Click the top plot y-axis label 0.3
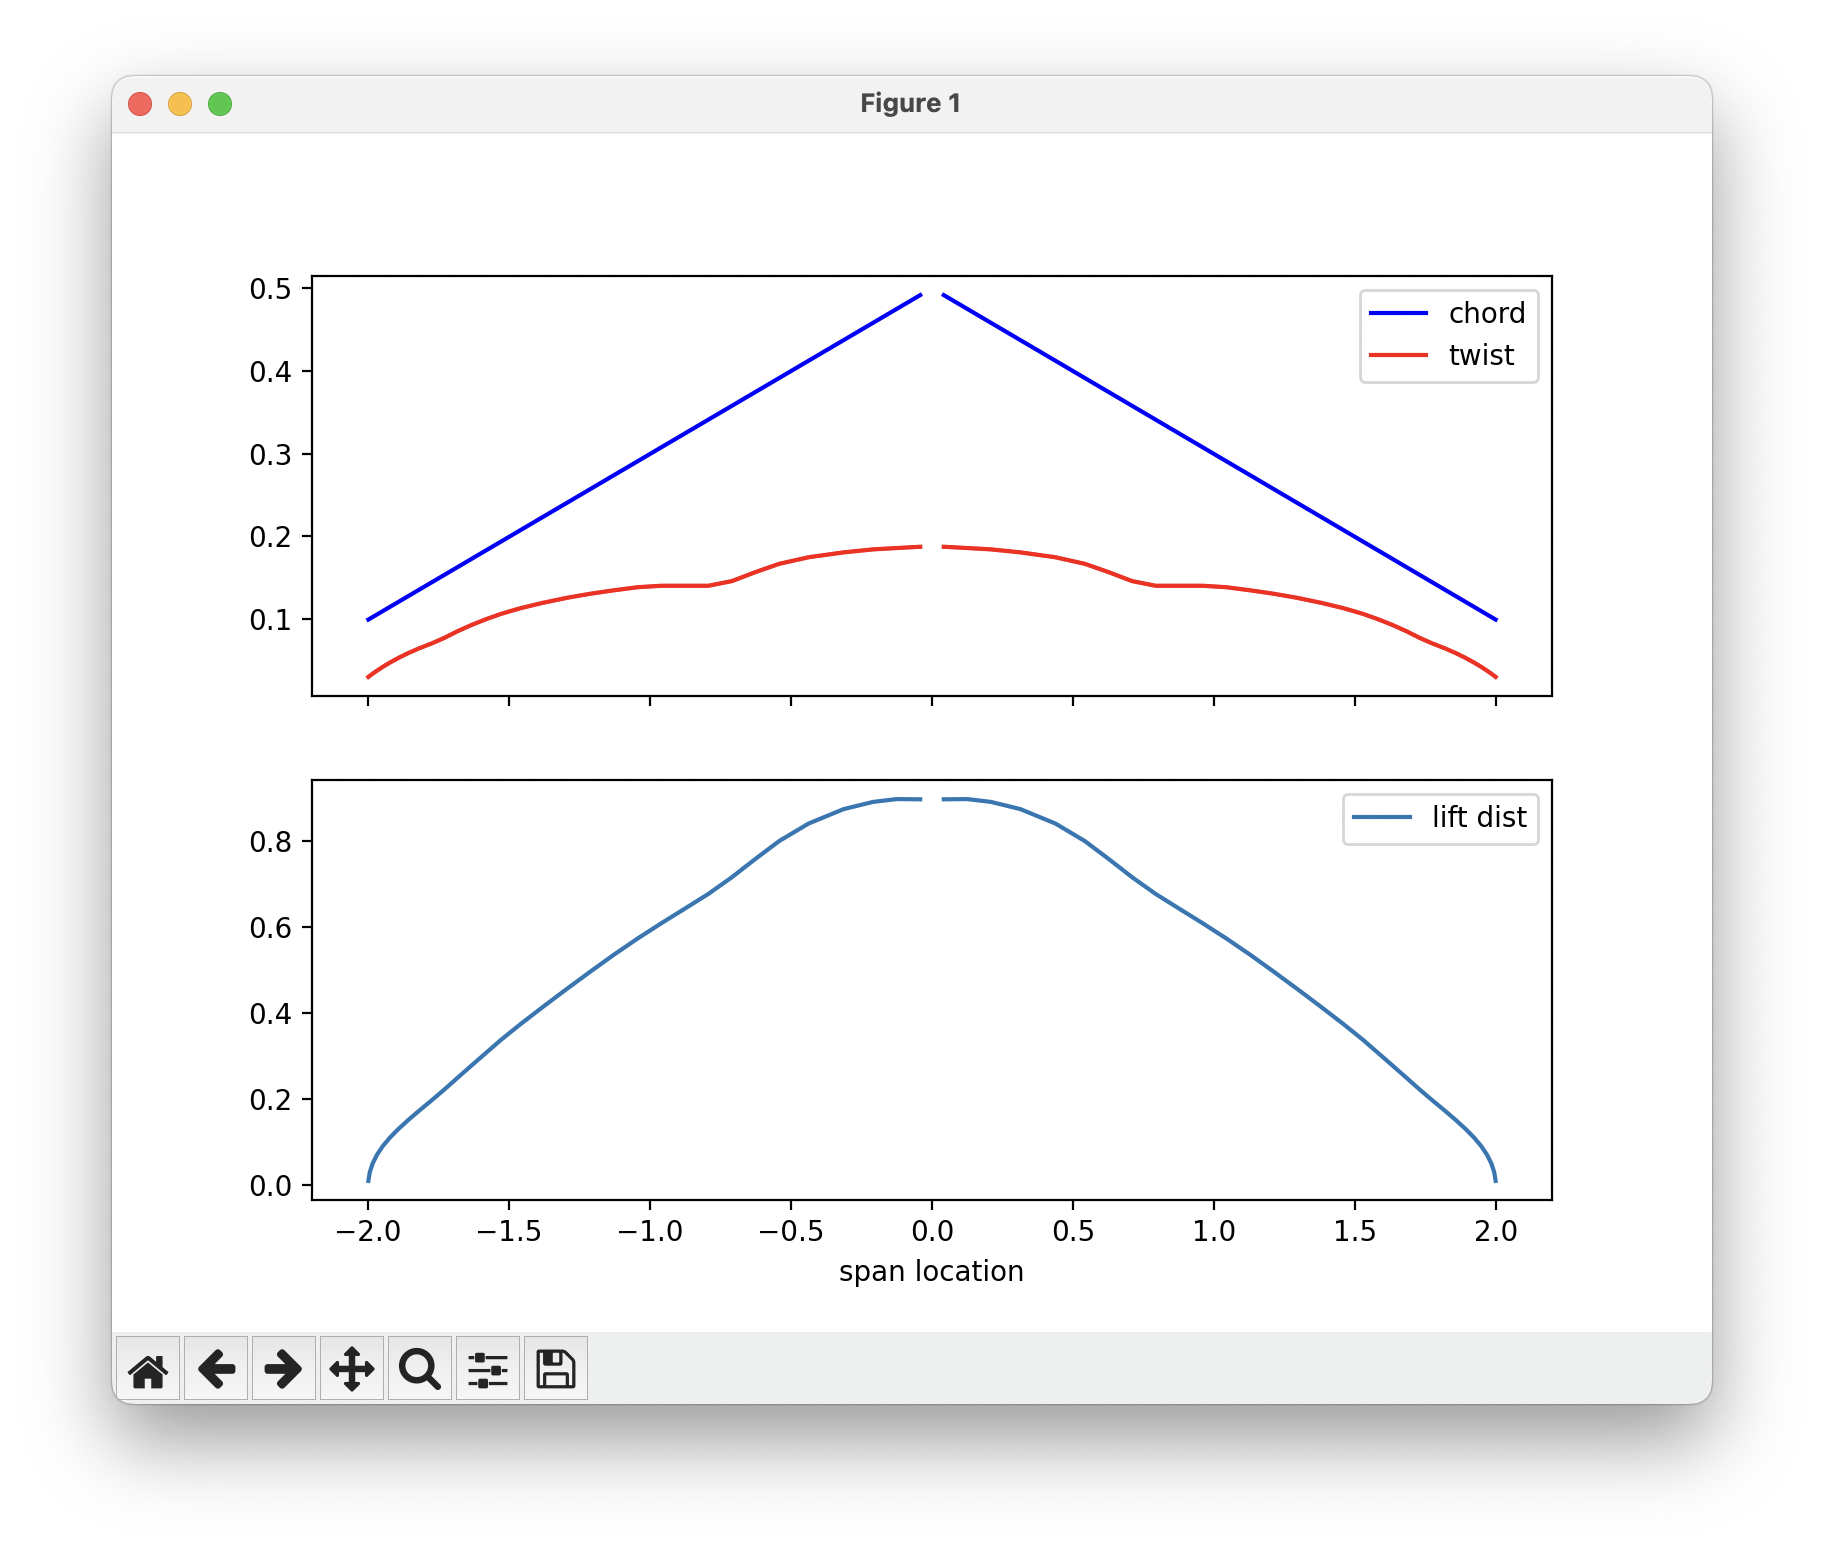The height and width of the screenshot is (1552, 1824). (x=270, y=455)
